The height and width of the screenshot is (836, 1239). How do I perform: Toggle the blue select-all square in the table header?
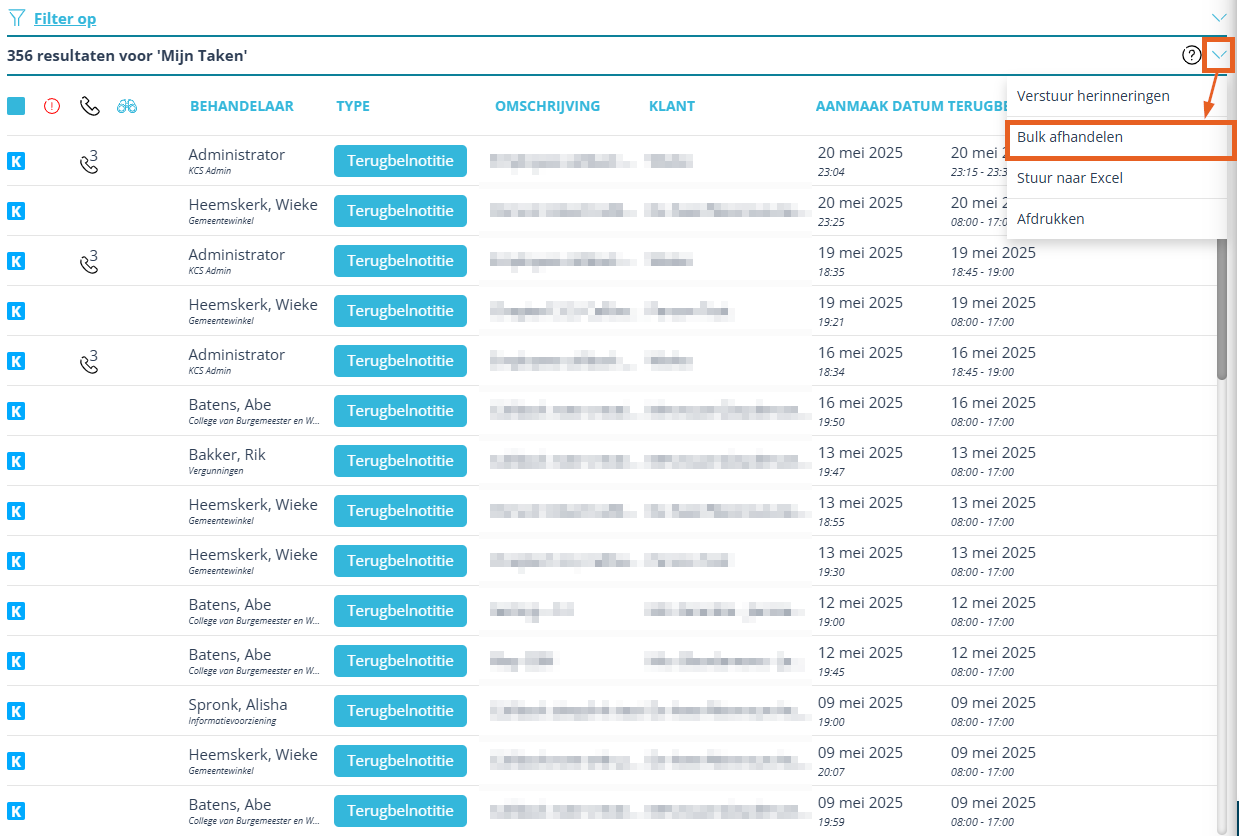[16, 106]
